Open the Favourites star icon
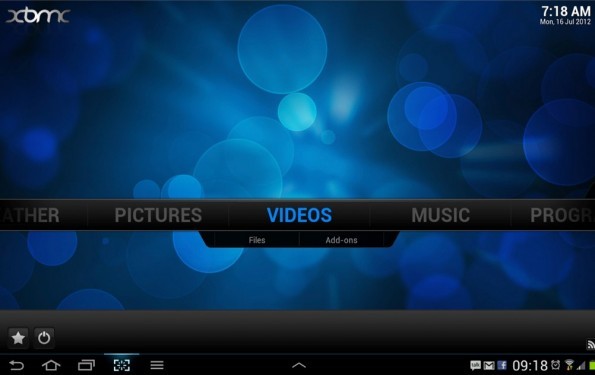The width and height of the screenshot is (595, 375). pos(18,338)
